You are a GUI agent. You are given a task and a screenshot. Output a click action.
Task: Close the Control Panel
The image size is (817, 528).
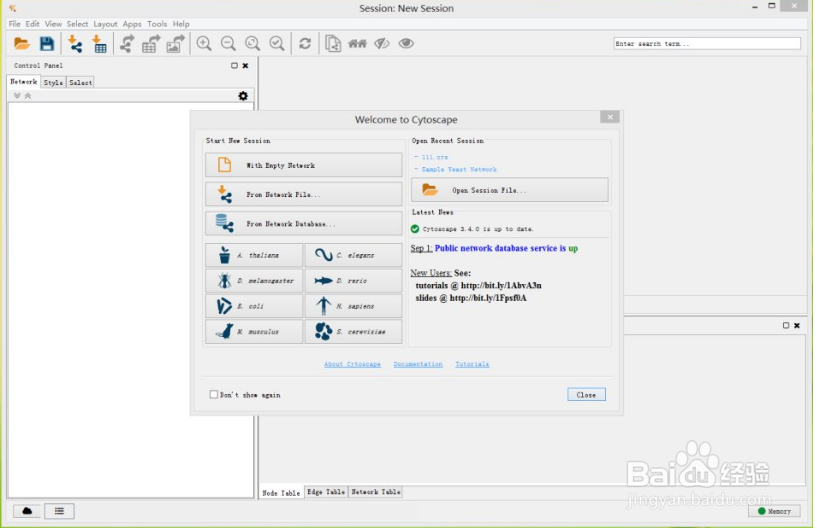tap(245, 66)
